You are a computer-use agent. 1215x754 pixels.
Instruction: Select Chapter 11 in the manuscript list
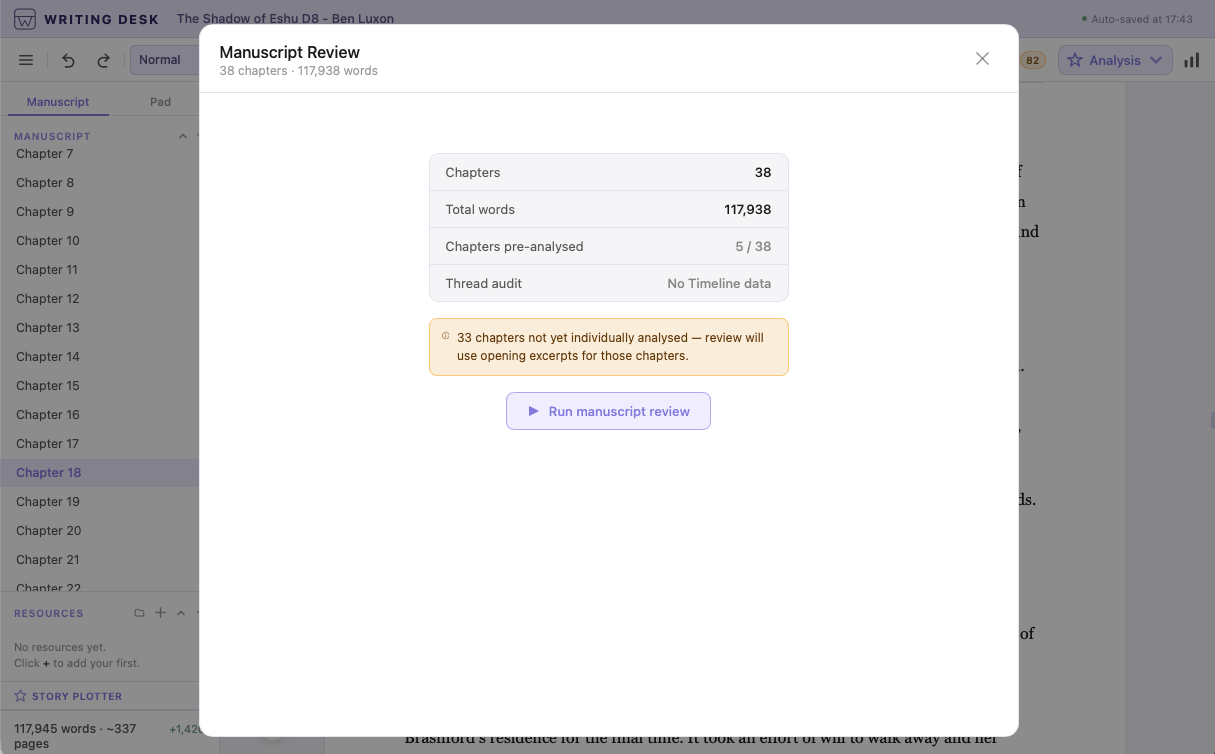(x=100, y=270)
